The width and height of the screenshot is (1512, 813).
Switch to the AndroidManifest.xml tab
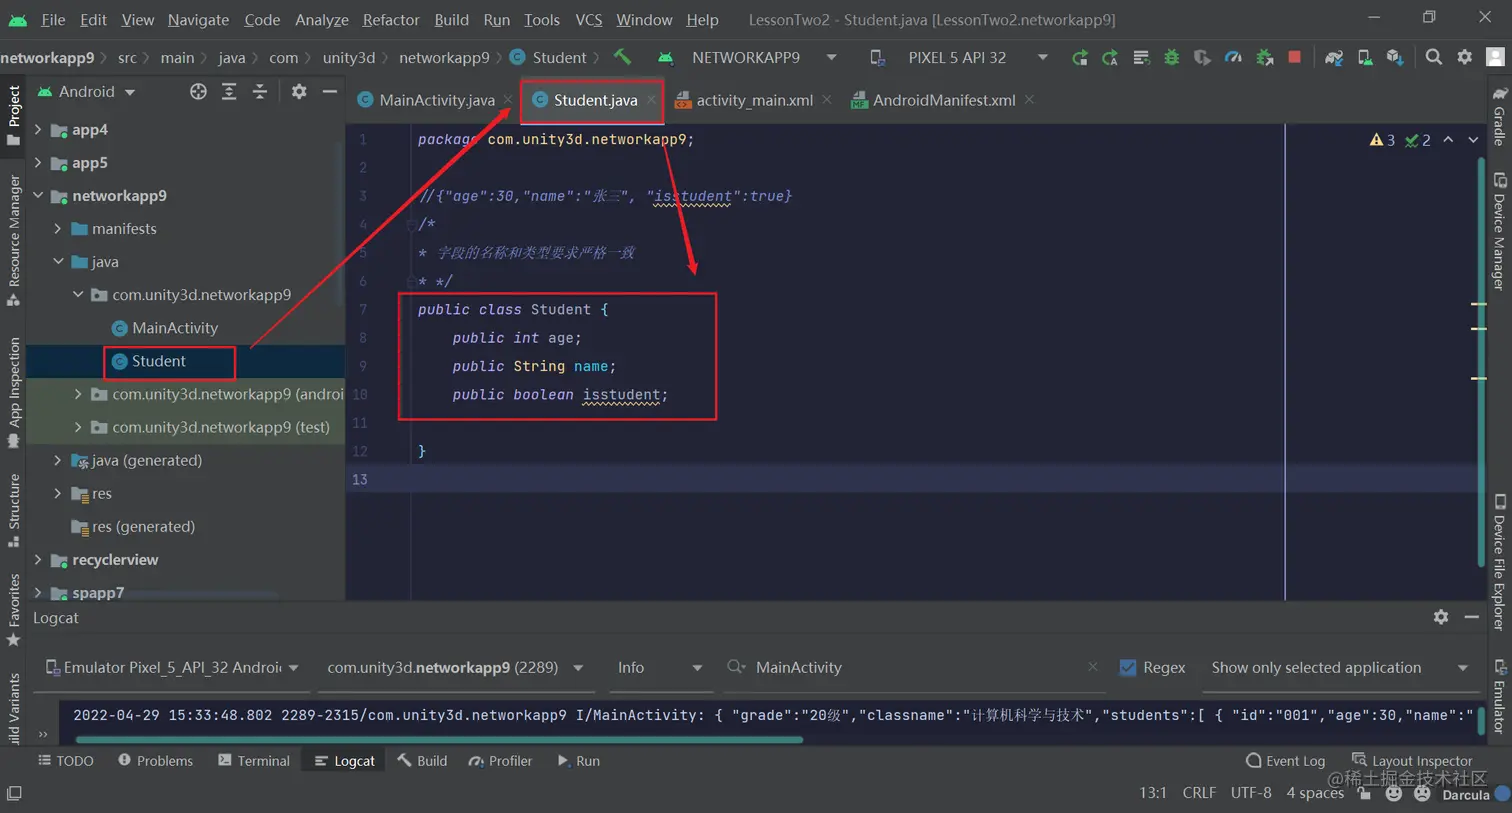tap(943, 99)
